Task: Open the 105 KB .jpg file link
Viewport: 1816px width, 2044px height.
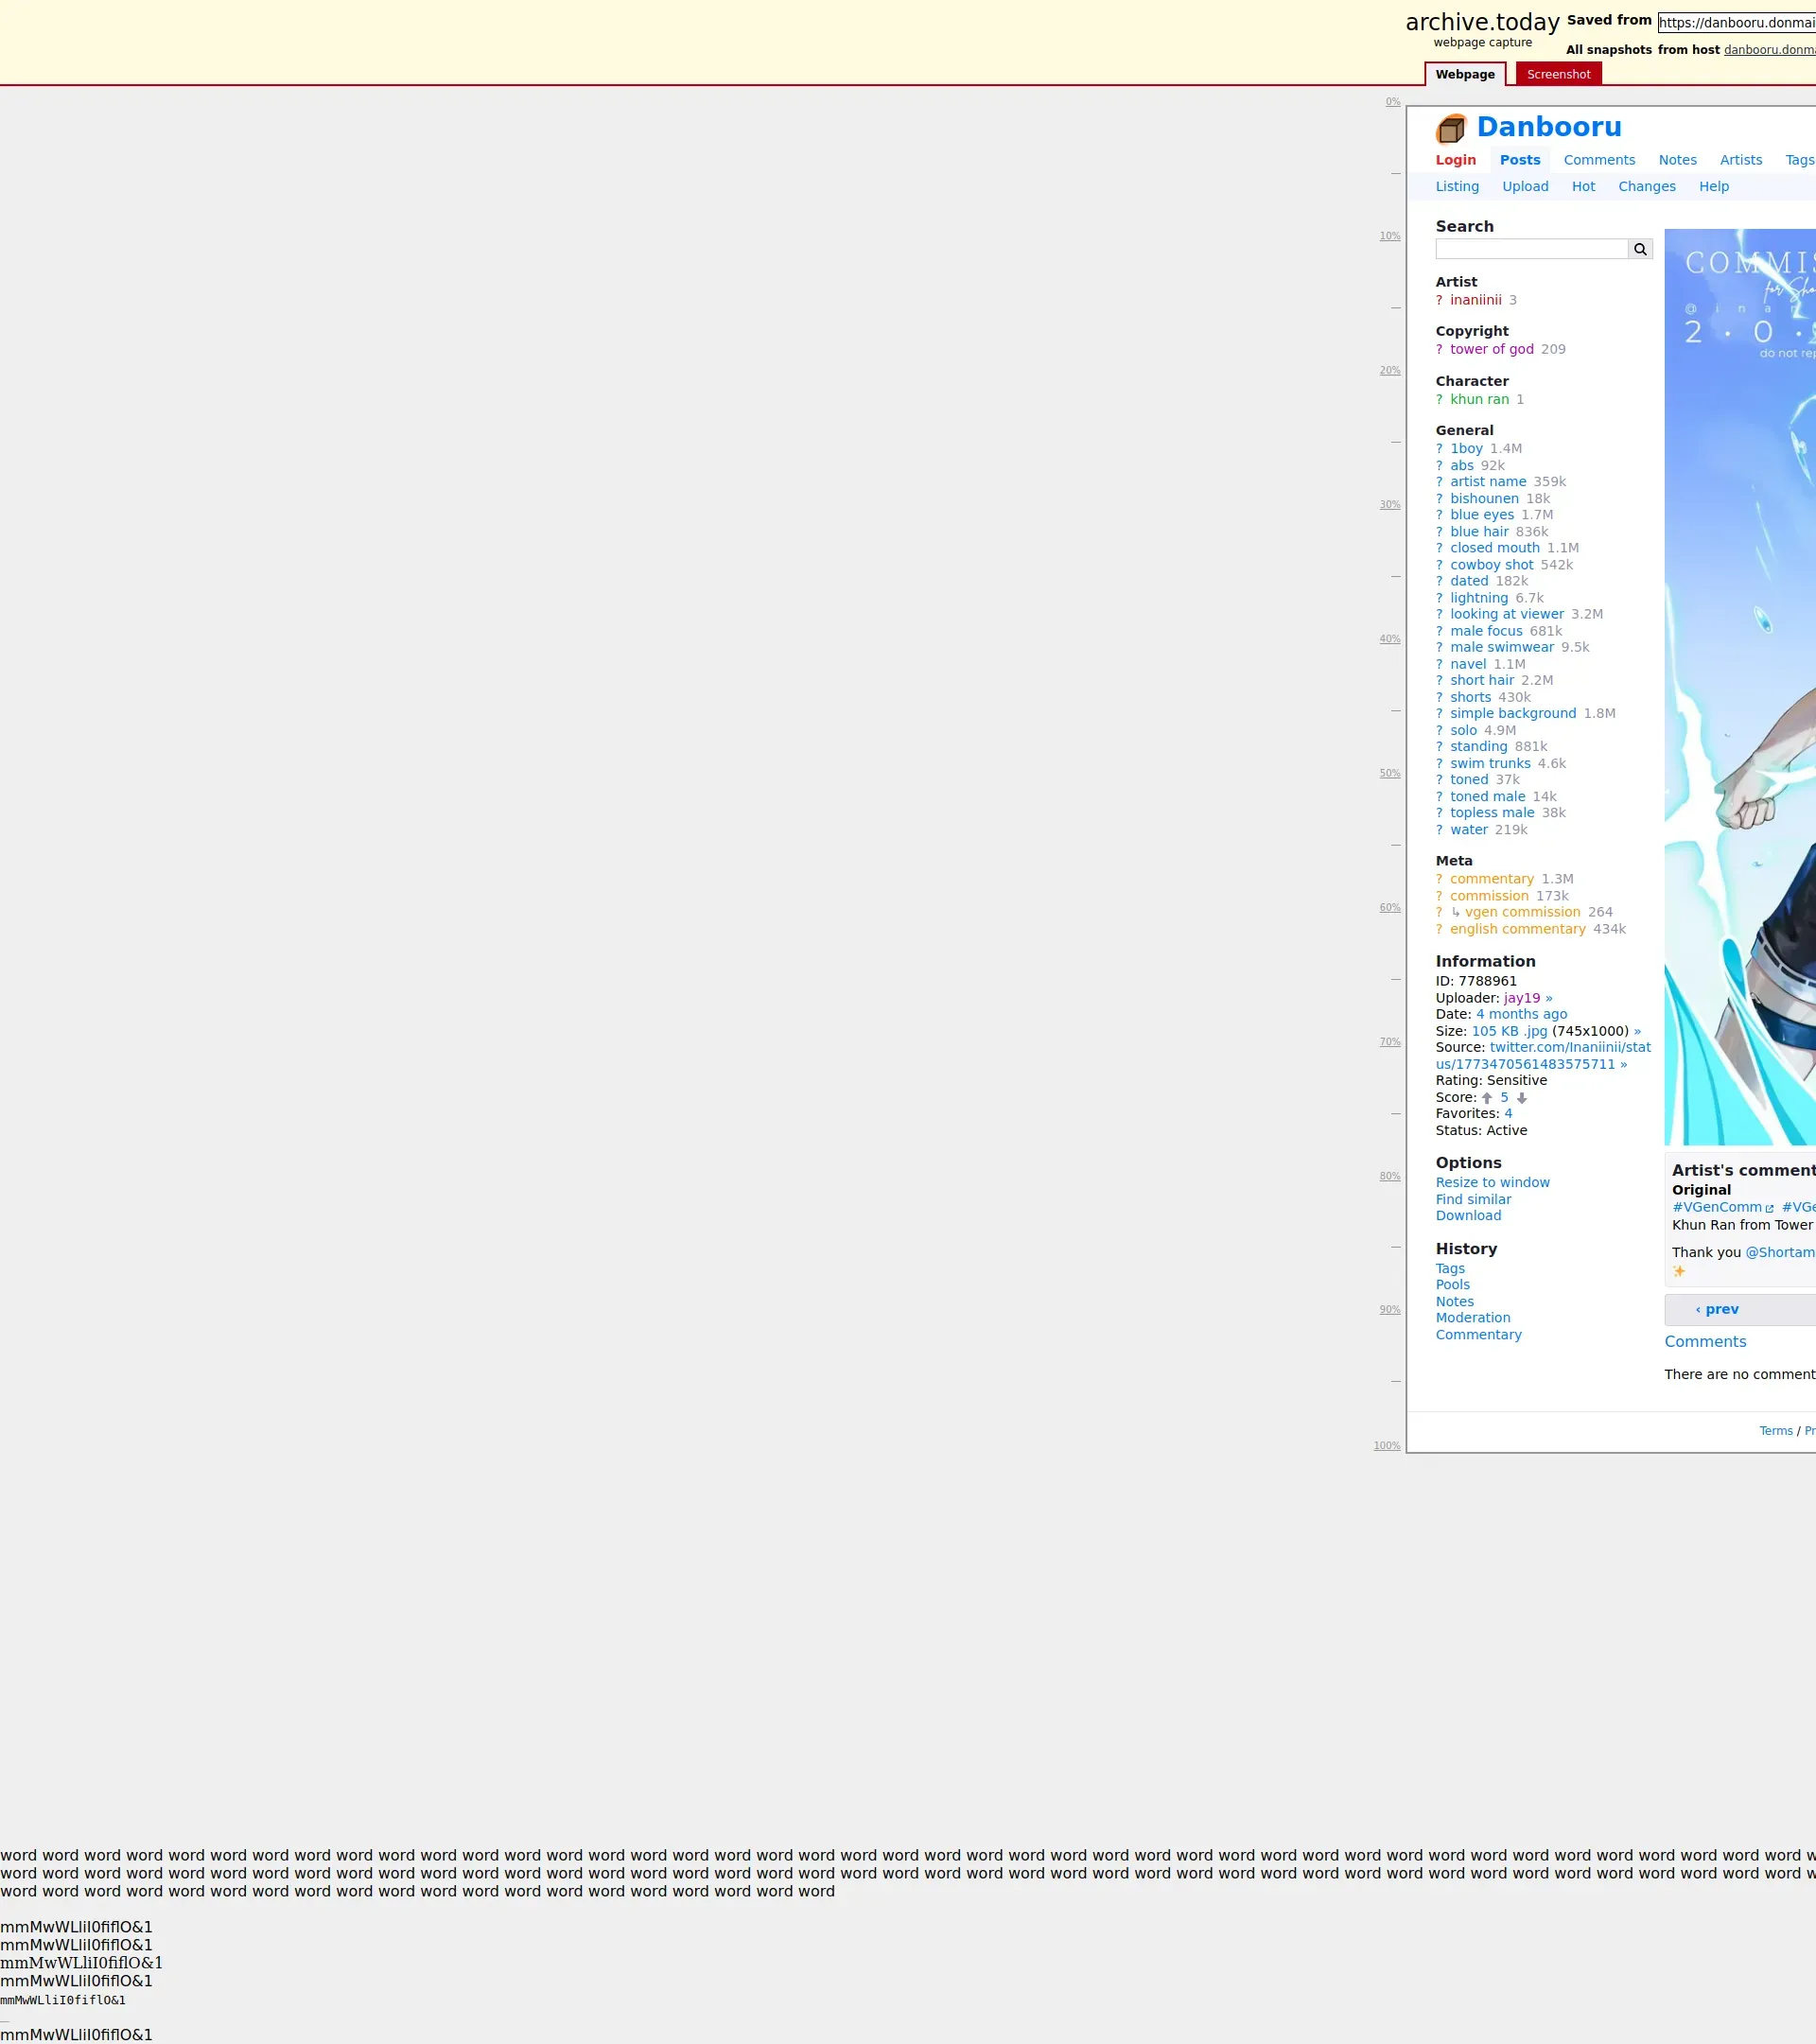Action: pos(1509,1031)
